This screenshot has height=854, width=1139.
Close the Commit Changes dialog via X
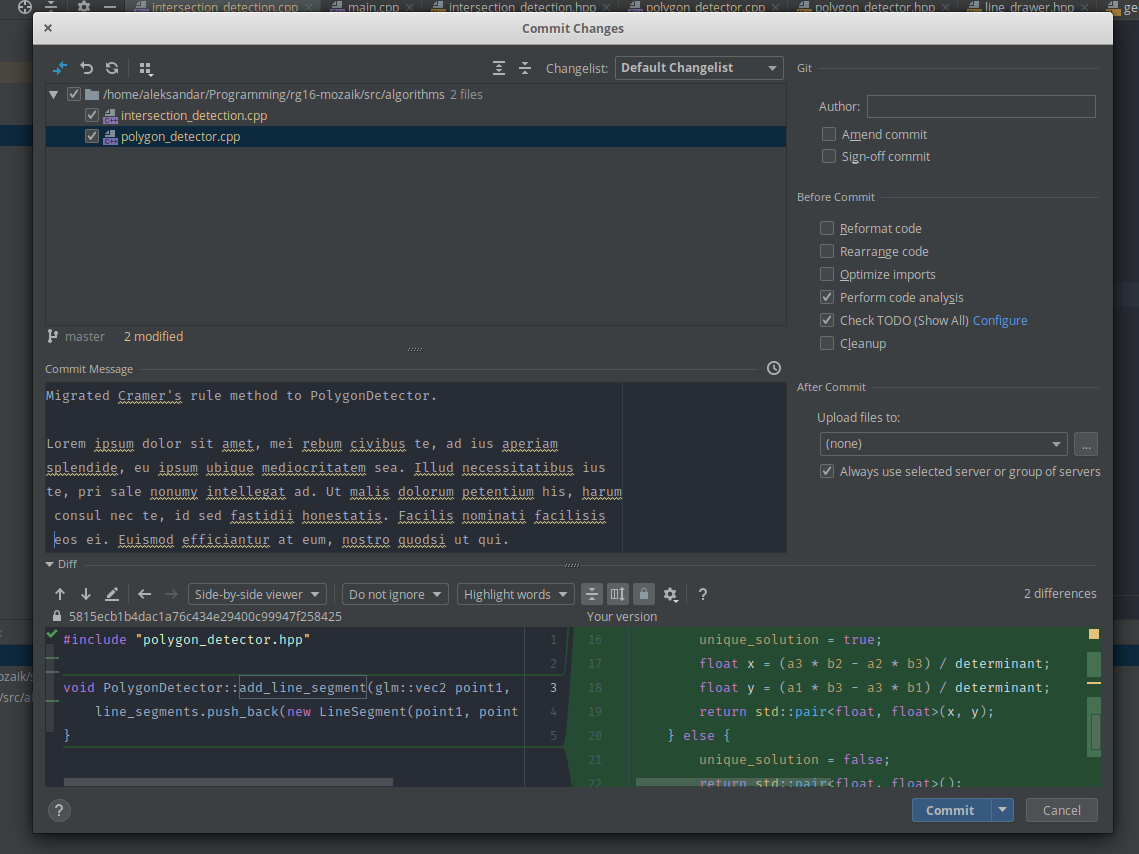(48, 28)
